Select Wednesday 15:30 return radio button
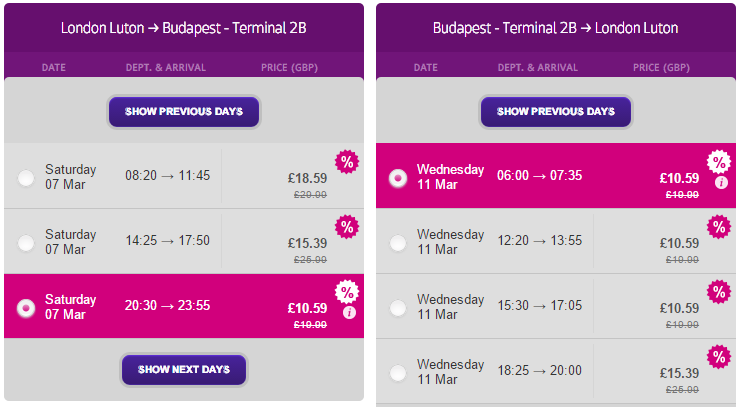The height and width of the screenshot is (407, 737). (x=398, y=308)
